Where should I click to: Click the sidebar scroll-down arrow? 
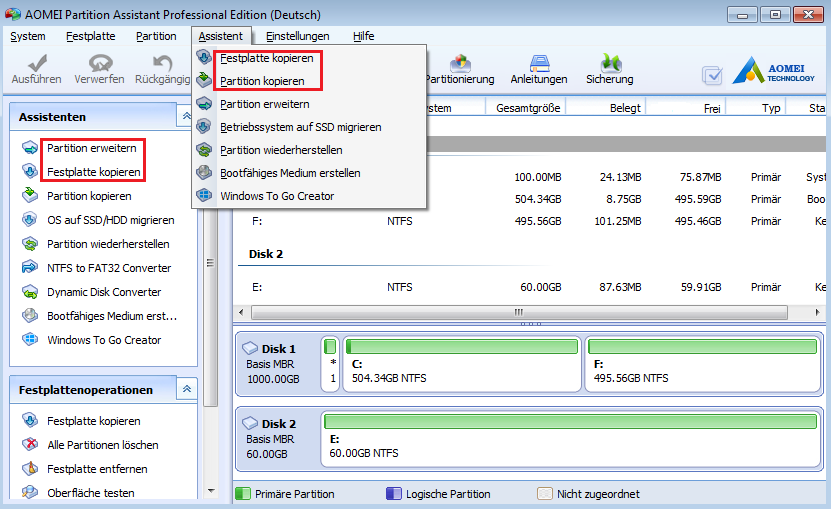click(211, 491)
